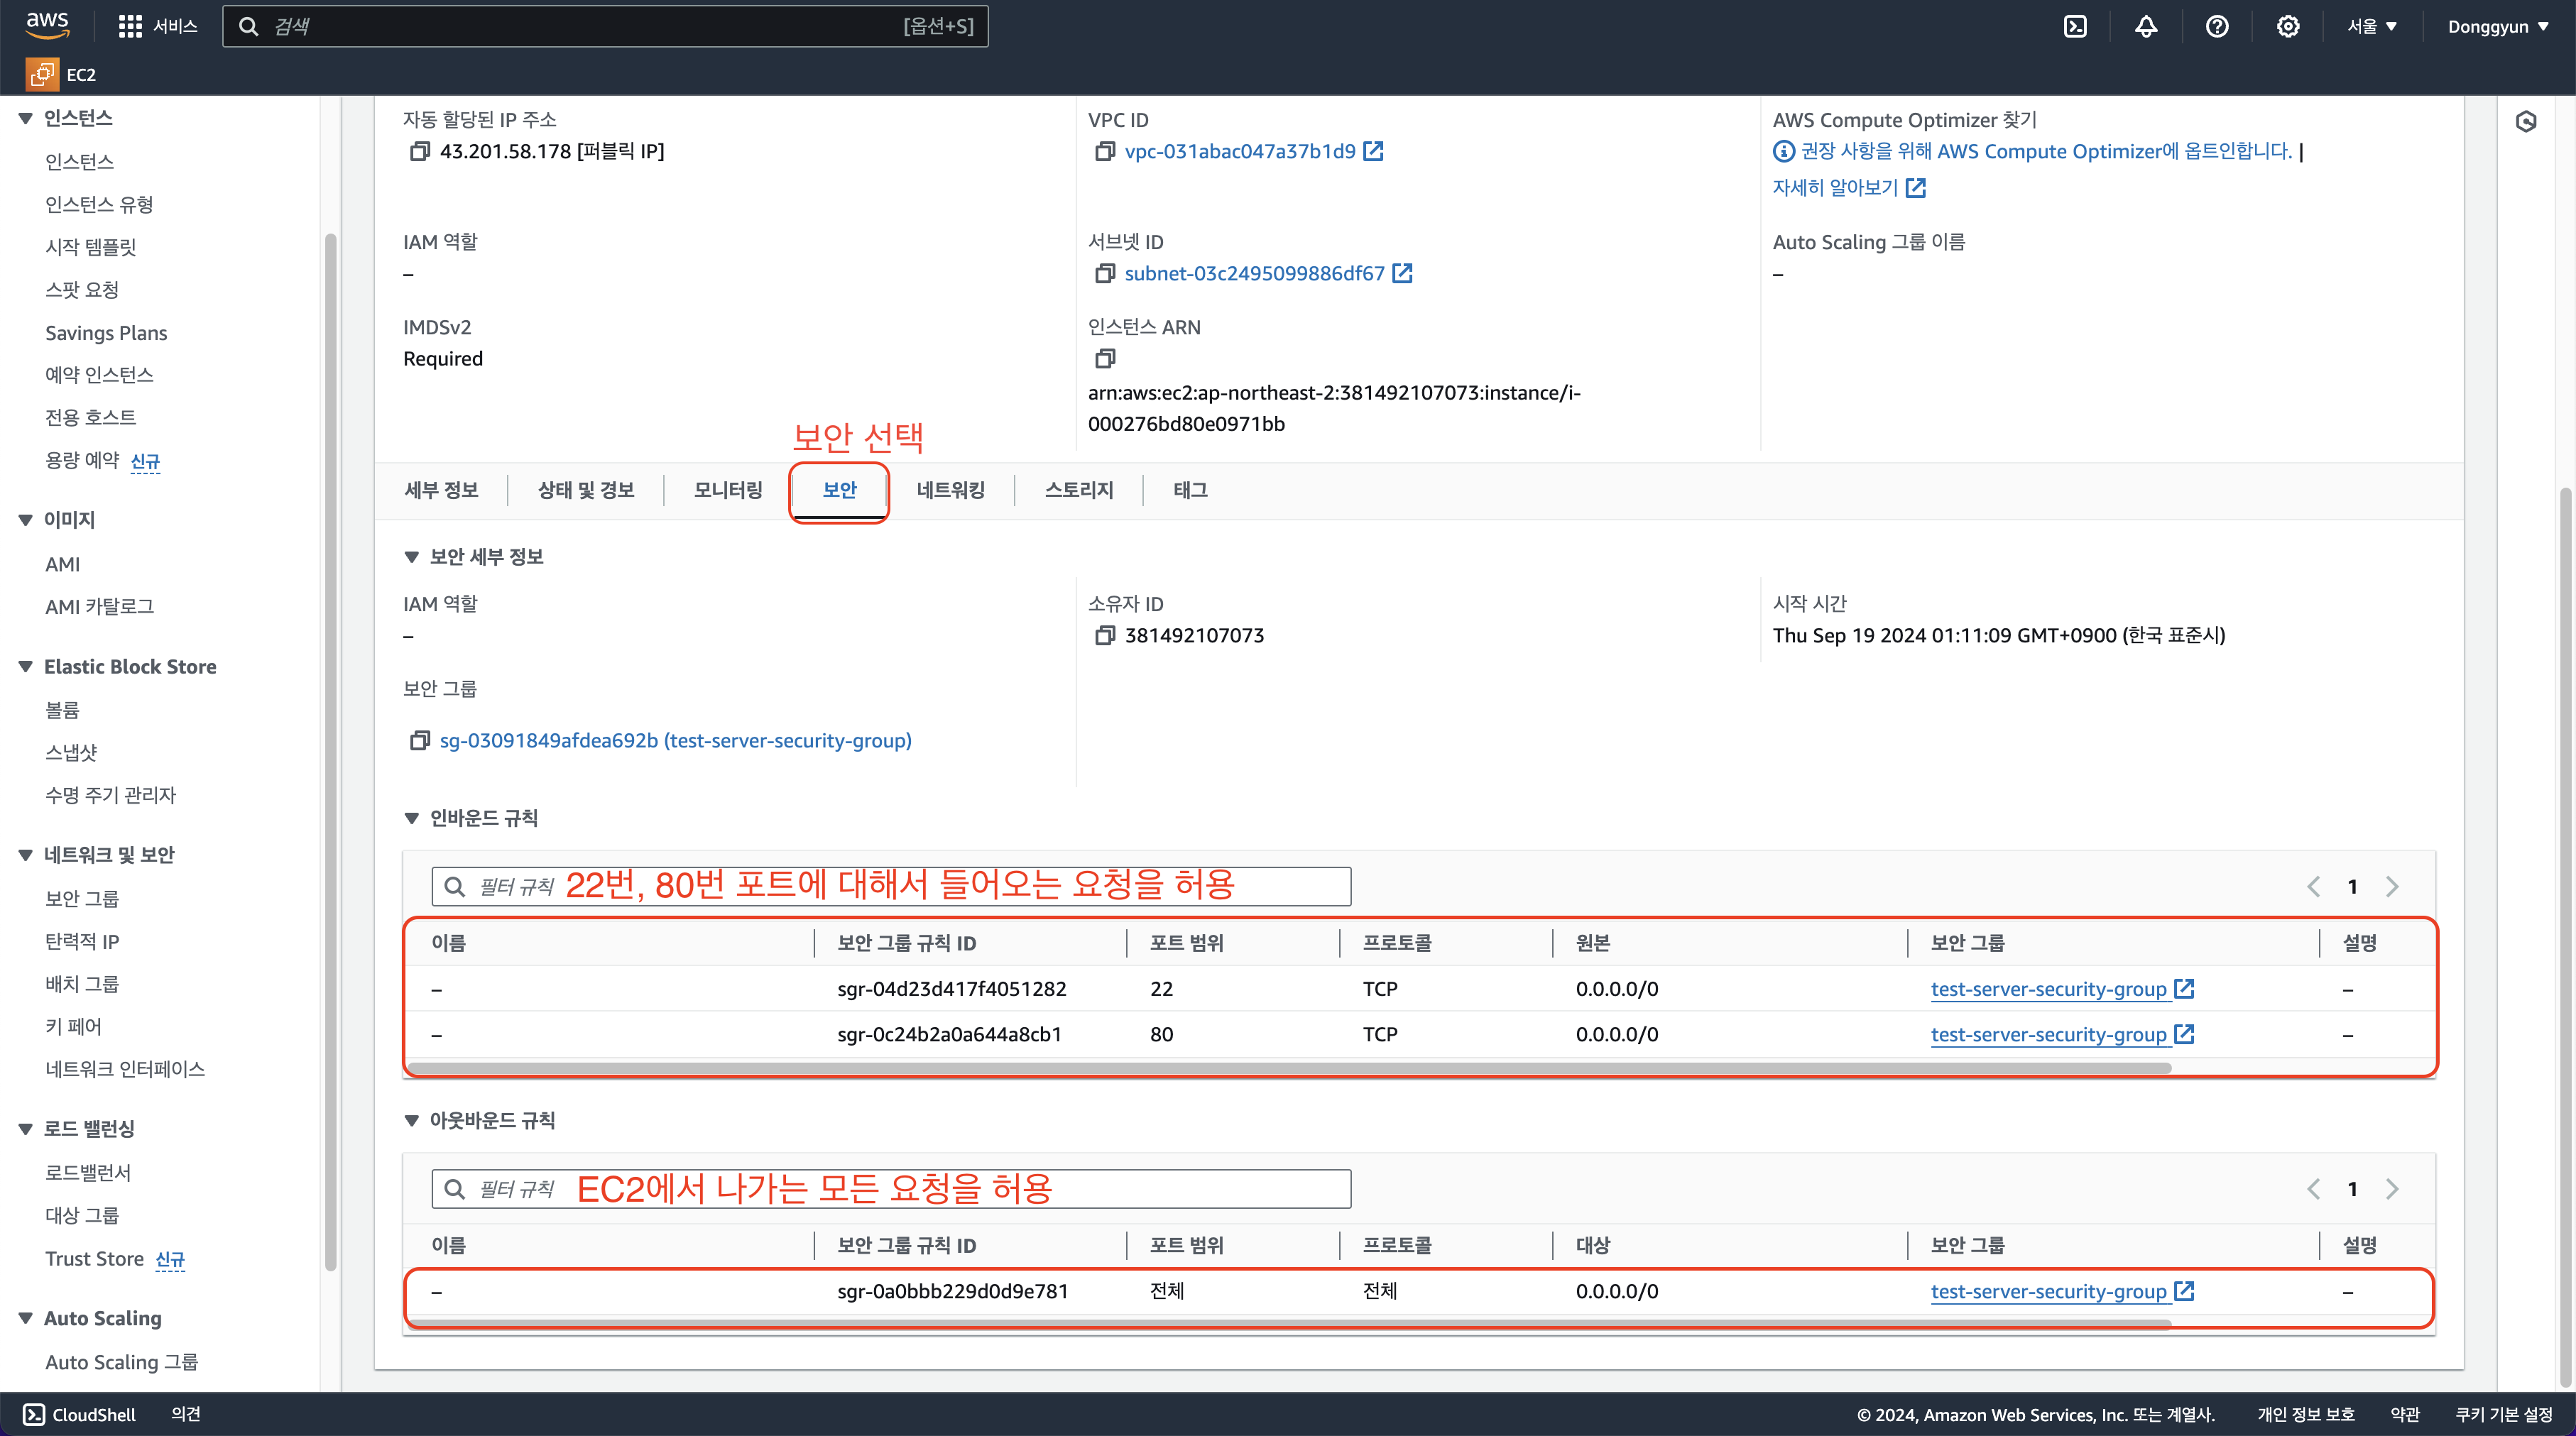Copy the public IP address 43.201.58.178
Screen dimensions: 2576x1436
[419, 151]
